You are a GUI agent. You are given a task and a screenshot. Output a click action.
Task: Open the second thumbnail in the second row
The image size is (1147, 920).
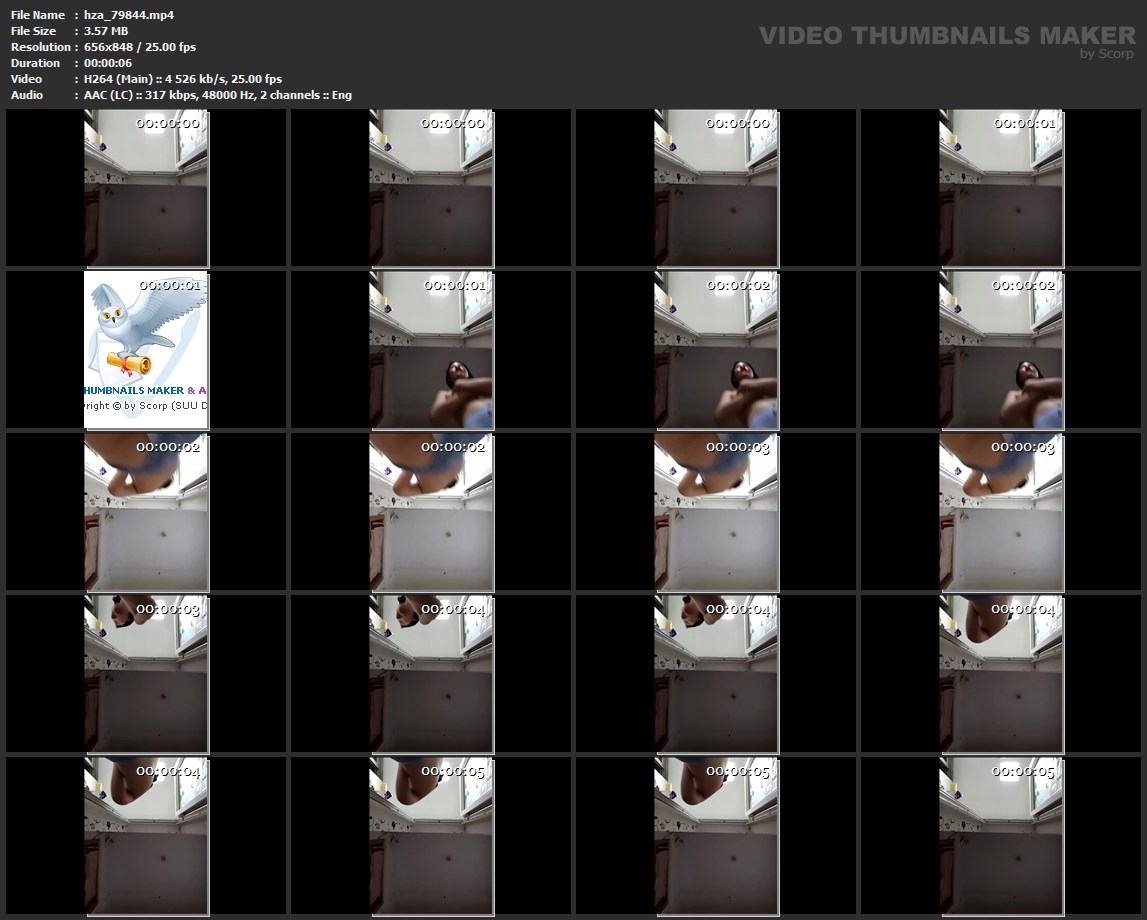point(431,349)
